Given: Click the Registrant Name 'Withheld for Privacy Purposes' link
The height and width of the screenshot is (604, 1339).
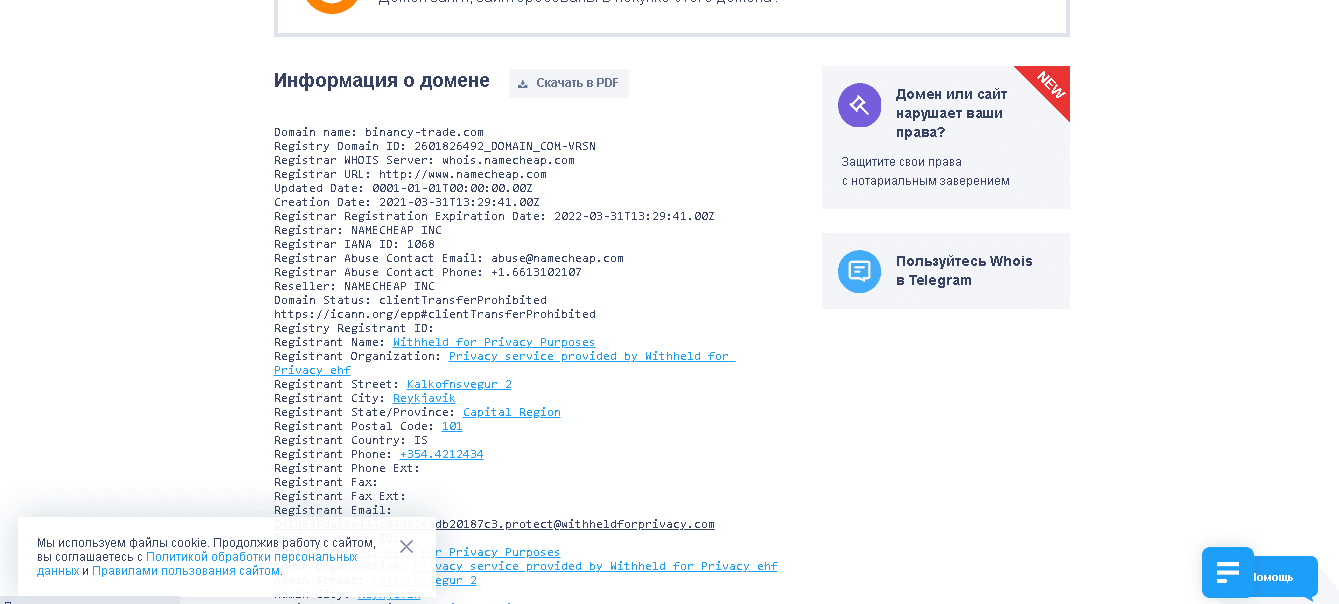Looking at the screenshot, I should tap(493, 342).
